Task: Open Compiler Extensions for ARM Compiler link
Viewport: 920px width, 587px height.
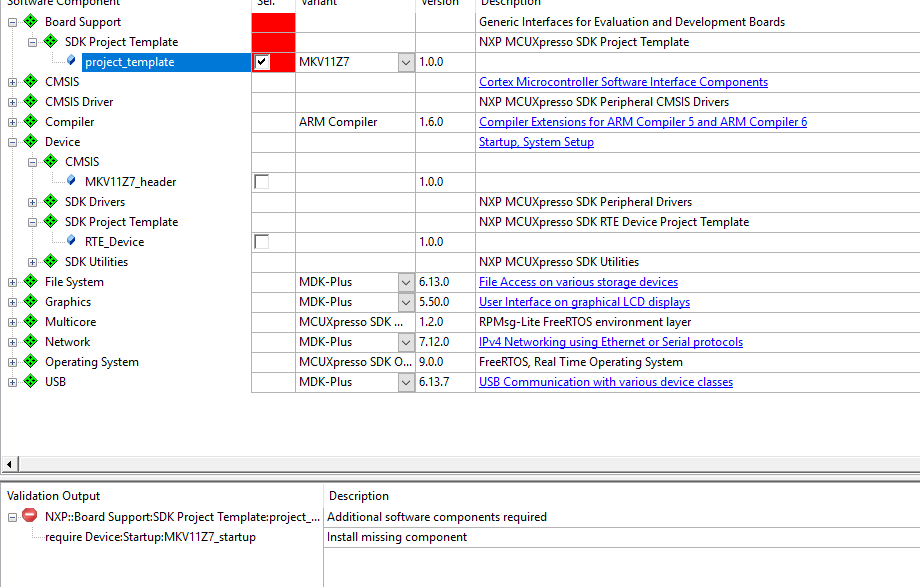Action: [643, 122]
